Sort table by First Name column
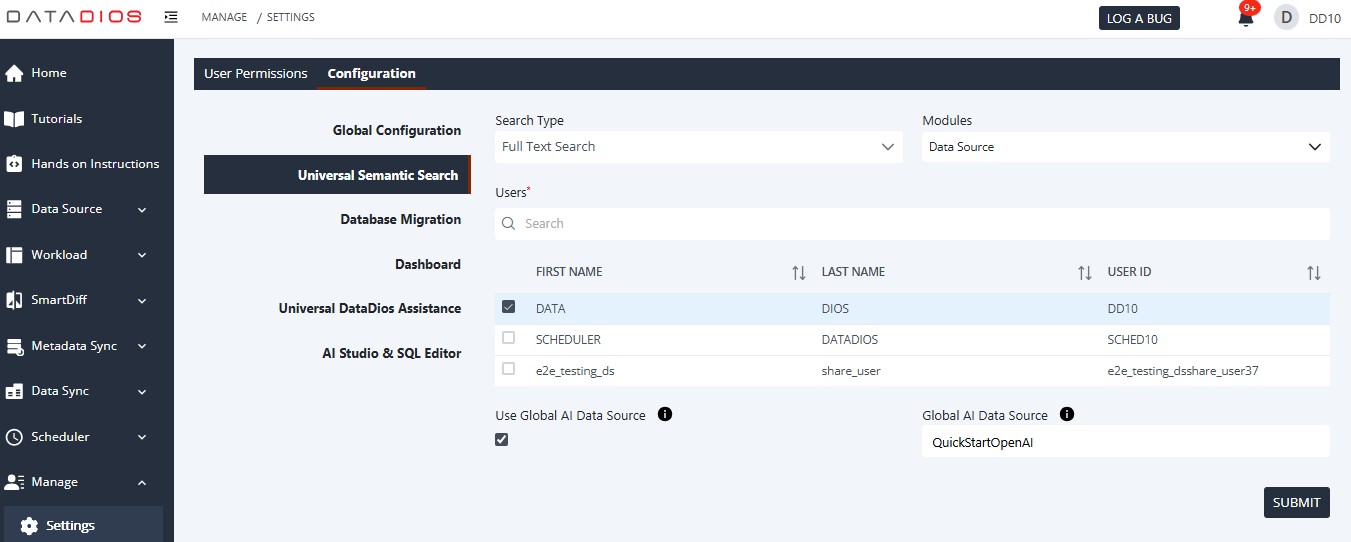This screenshot has width=1351, height=542. [798, 272]
